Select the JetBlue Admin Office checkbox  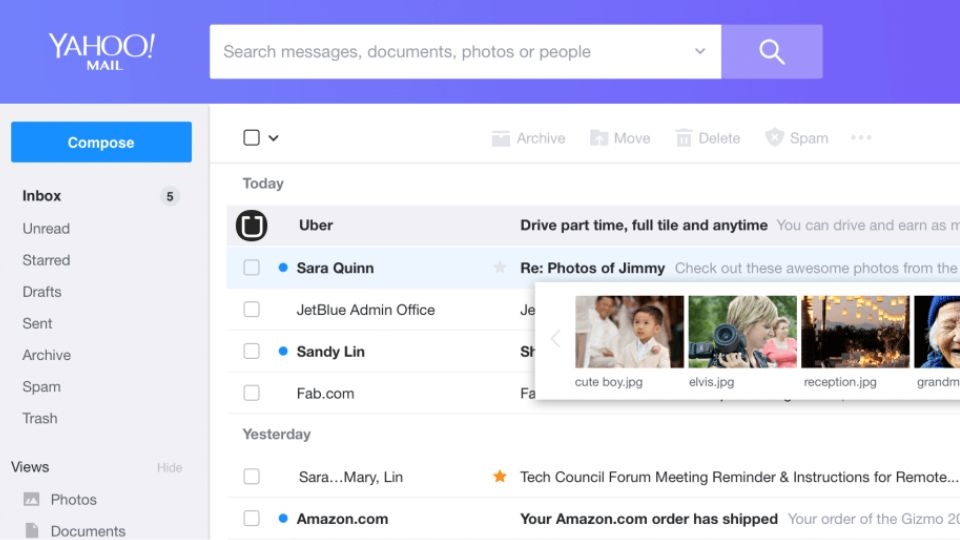coord(252,309)
